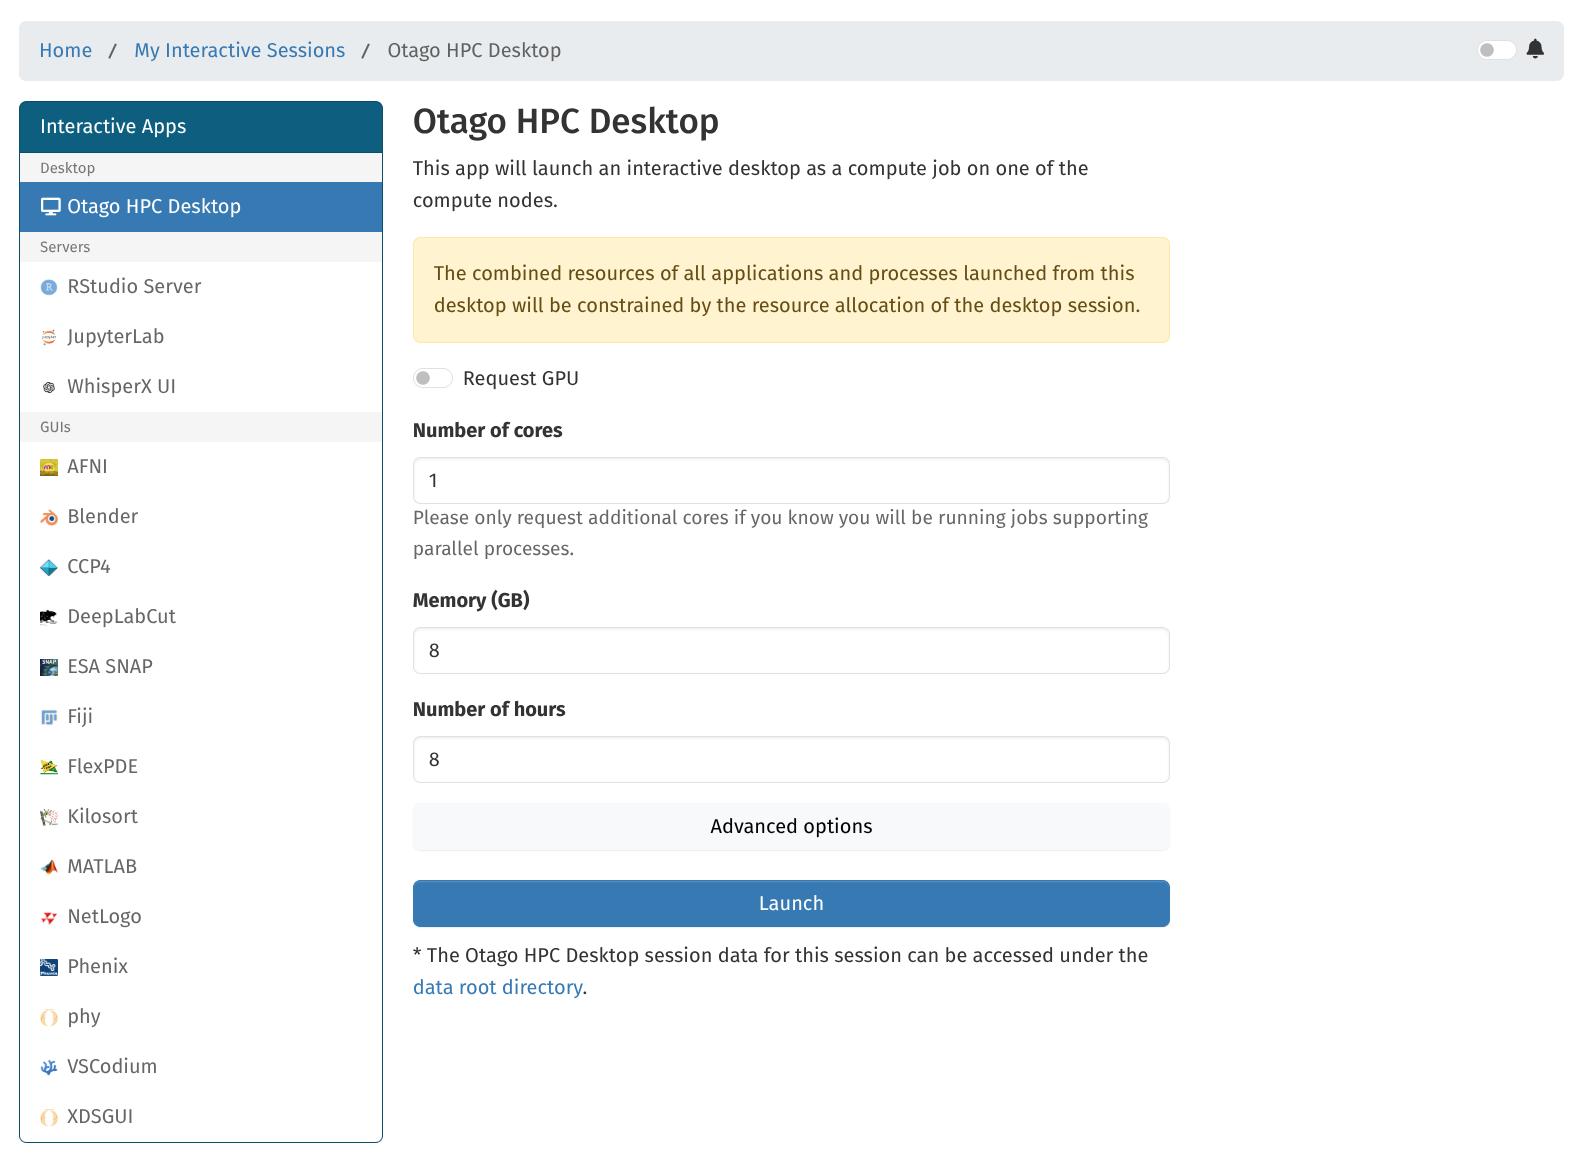
Task: Click the Otago HPC Desktop page heading
Action: click(x=566, y=121)
